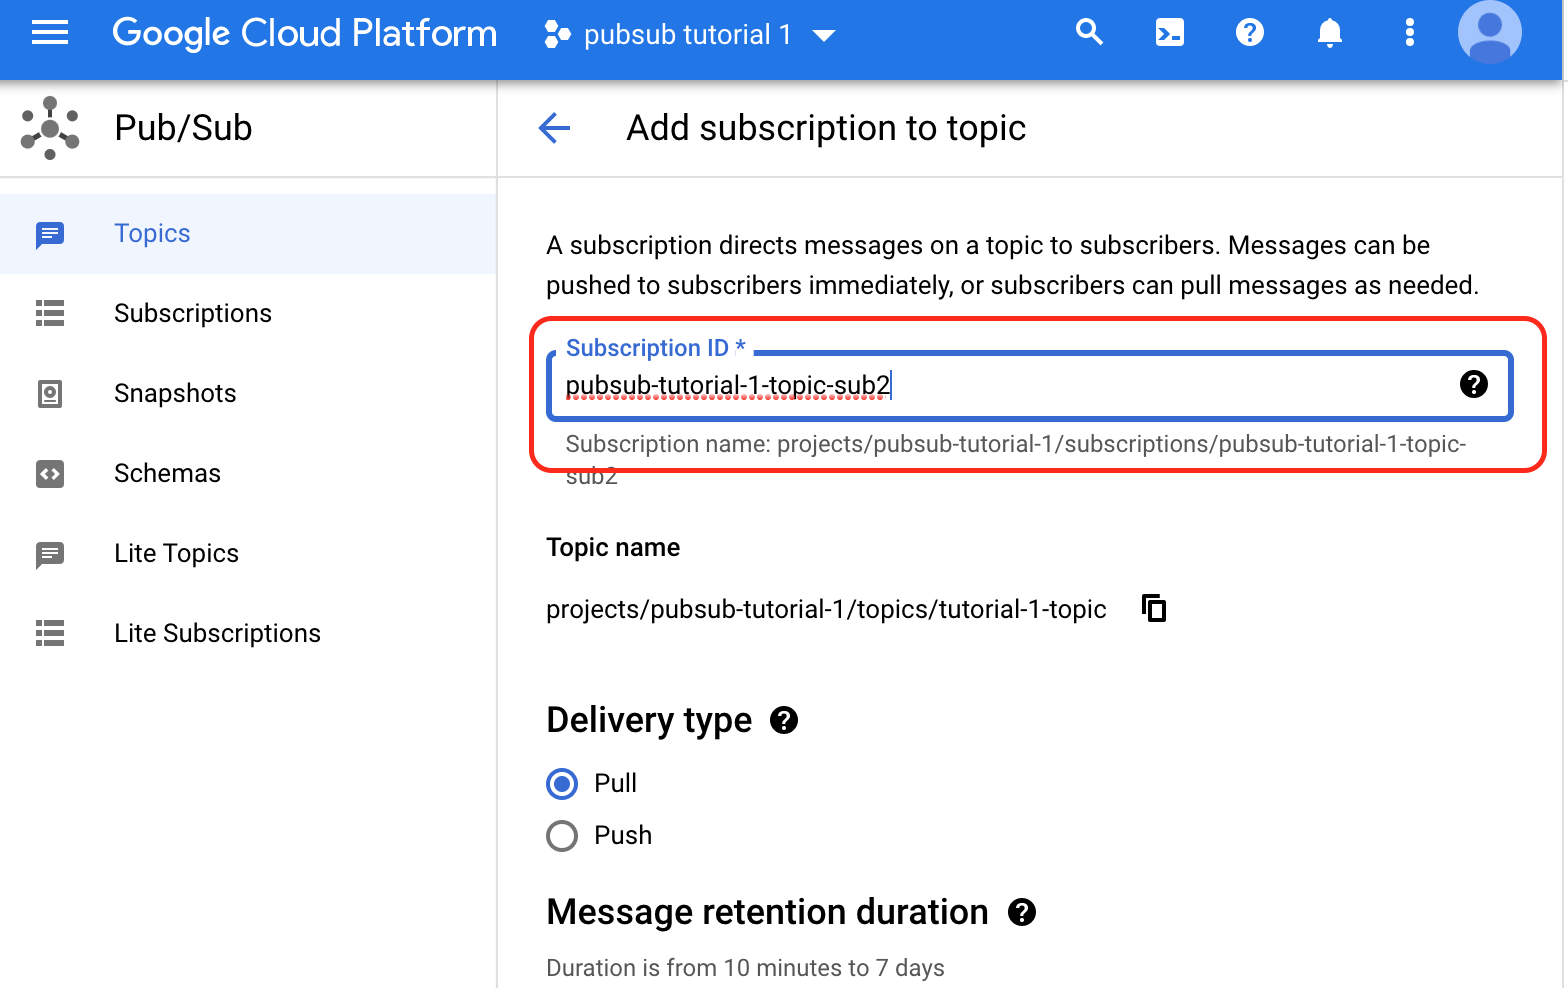Click the Schemas code-bracket icon in sidebar
The height and width of the screenshot is (988, 1568).
tap(50, 473)
